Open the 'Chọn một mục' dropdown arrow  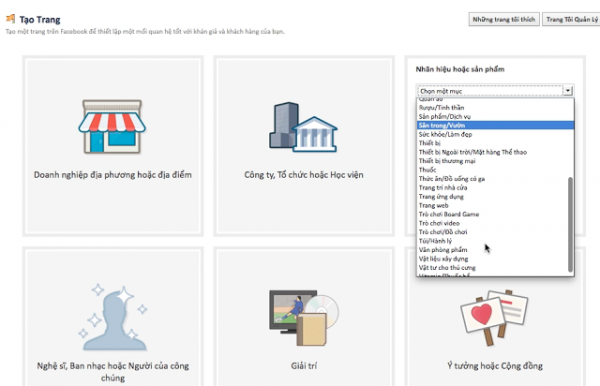568,91
